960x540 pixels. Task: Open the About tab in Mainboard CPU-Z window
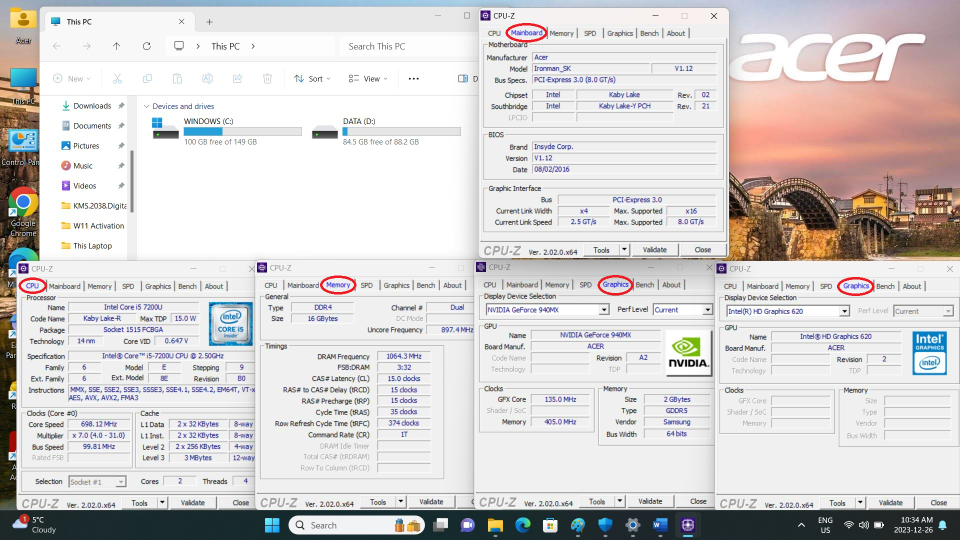(676, 33)
